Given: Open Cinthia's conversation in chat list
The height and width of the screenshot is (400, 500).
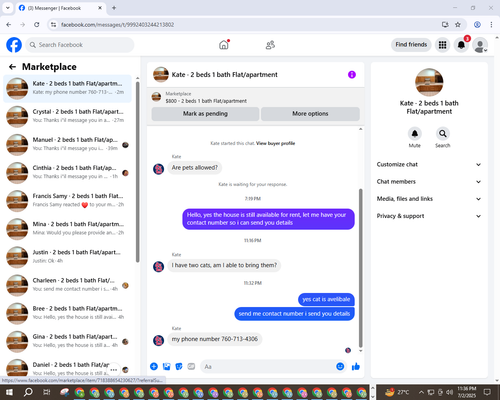Looking at the screenshot, I should (x=67, y=173).
